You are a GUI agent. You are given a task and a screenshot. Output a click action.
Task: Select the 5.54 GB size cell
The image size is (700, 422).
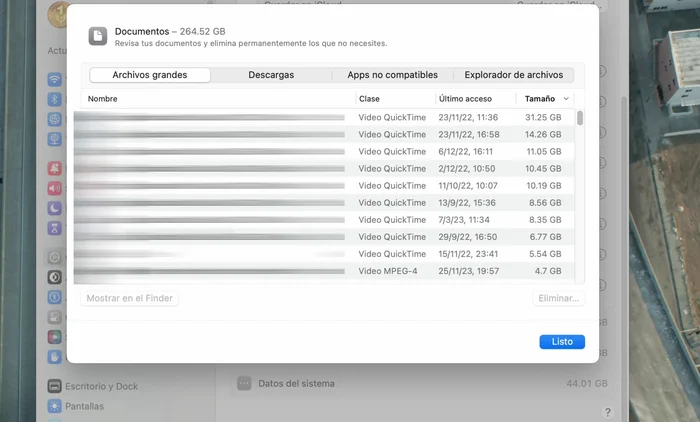[x=545, y=254]
